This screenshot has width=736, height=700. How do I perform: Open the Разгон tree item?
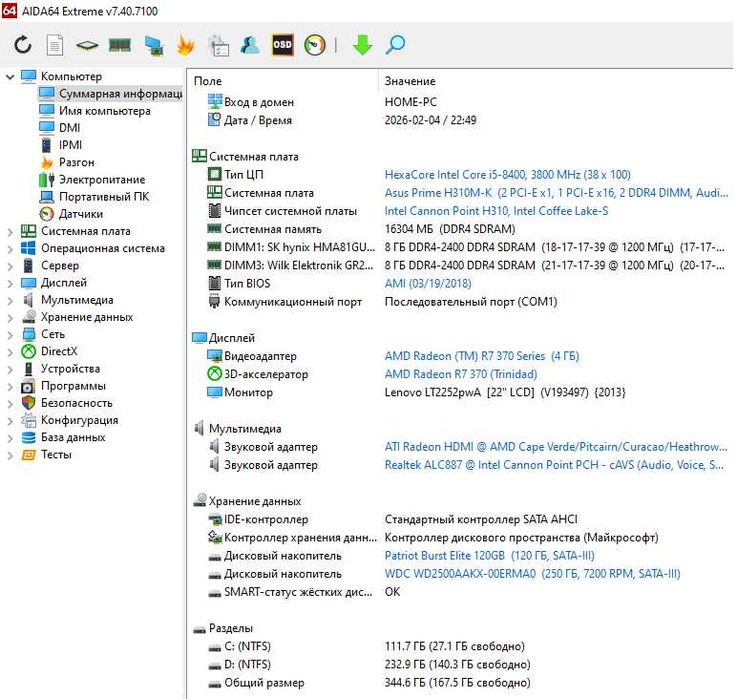(67, 162)
